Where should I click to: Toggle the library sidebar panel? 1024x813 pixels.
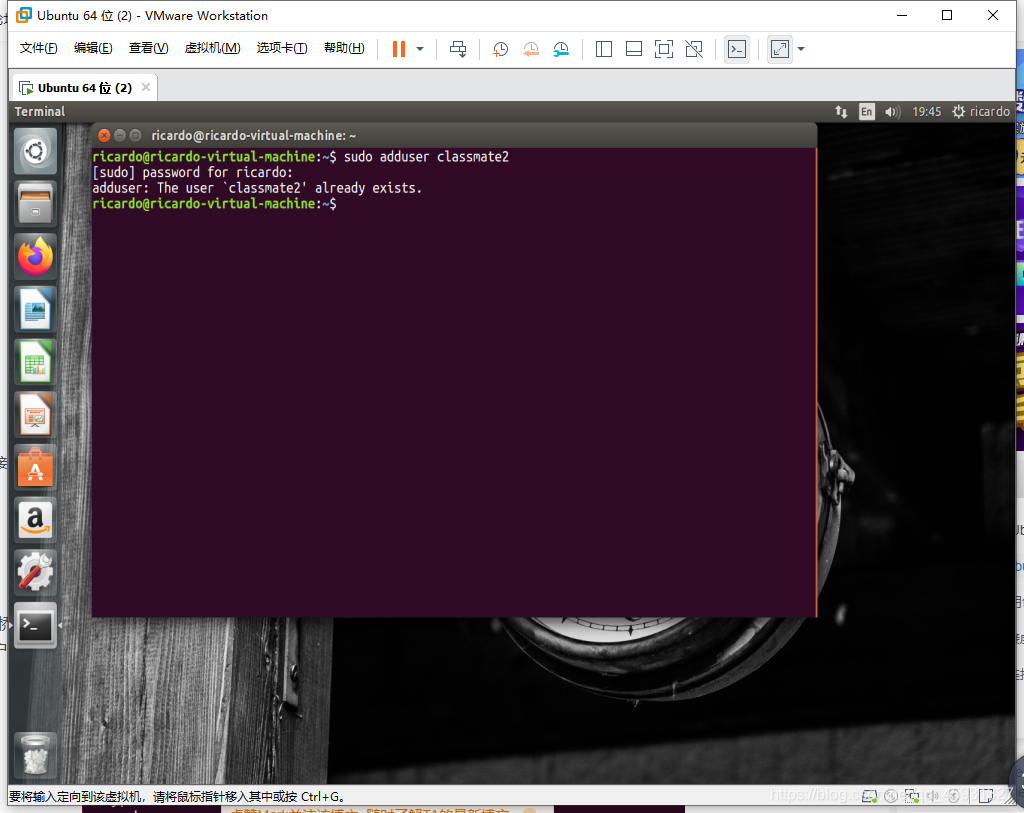coord(604,49)
